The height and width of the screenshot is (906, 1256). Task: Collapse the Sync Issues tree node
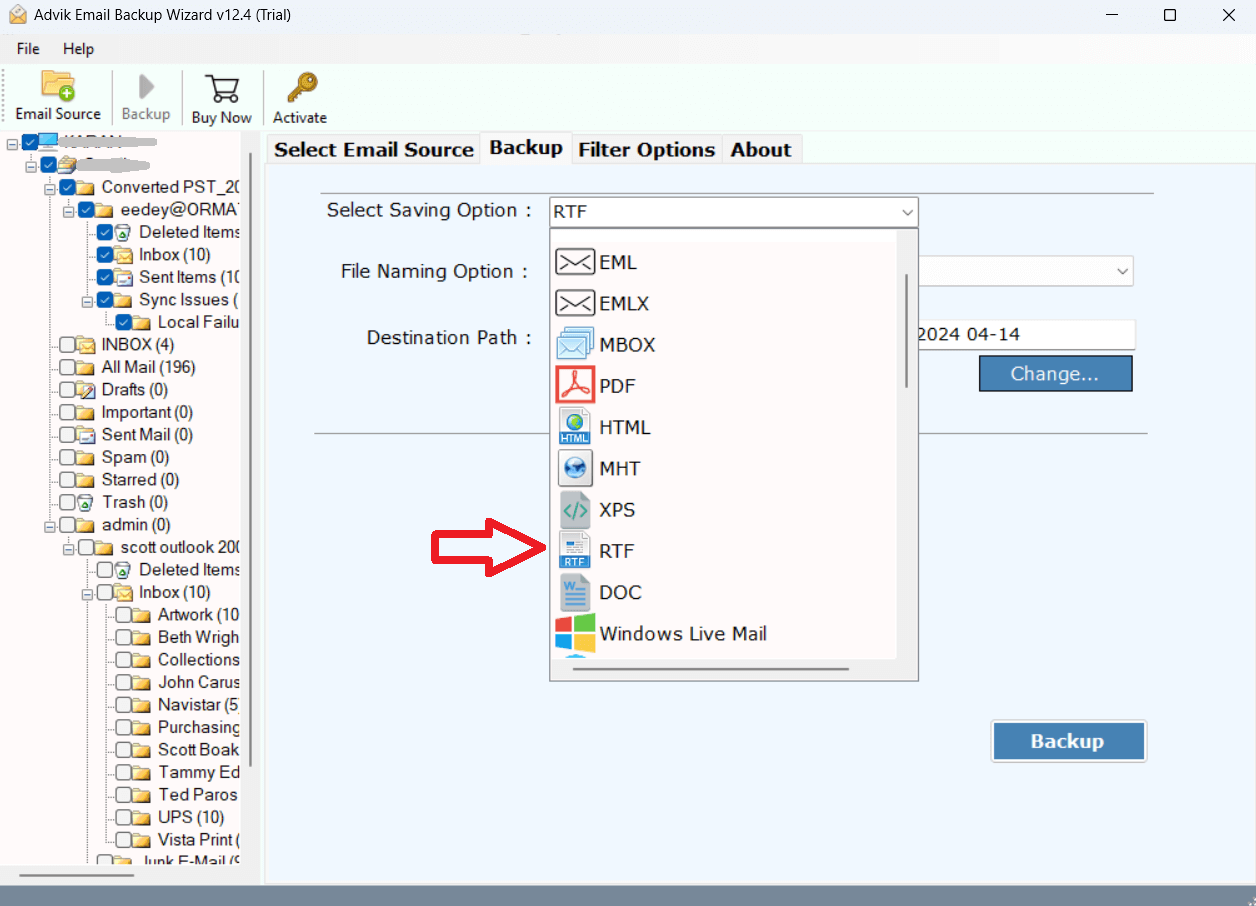tap(88, 300)
